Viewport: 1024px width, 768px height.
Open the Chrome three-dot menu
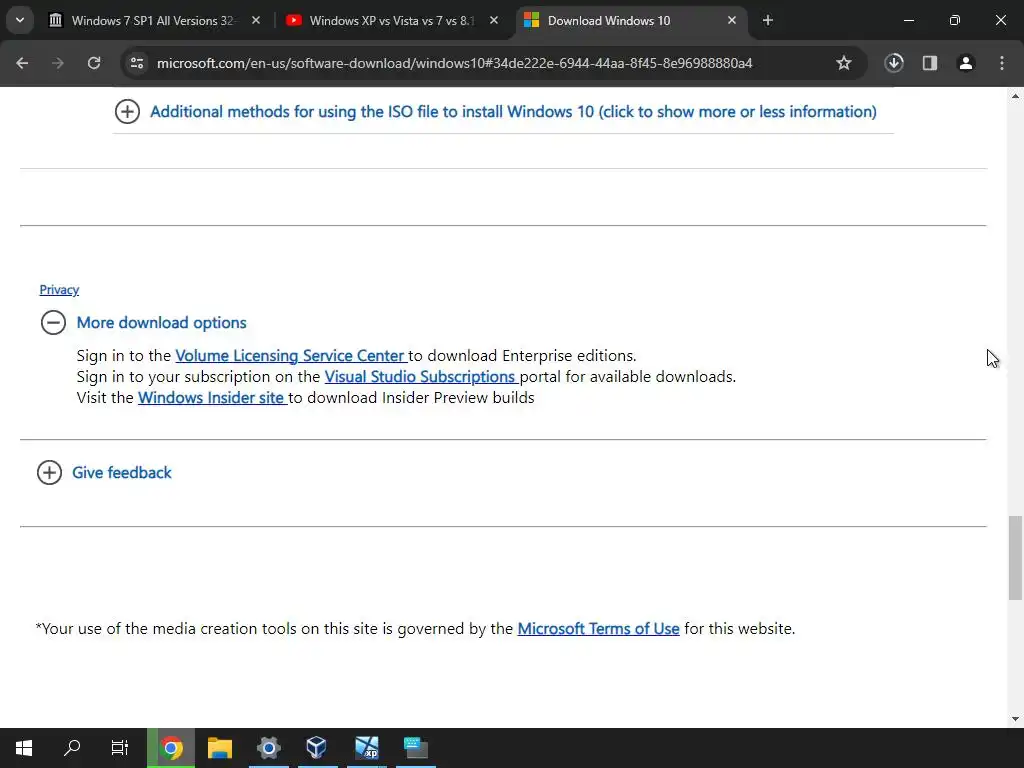(x=1002, y=63)
